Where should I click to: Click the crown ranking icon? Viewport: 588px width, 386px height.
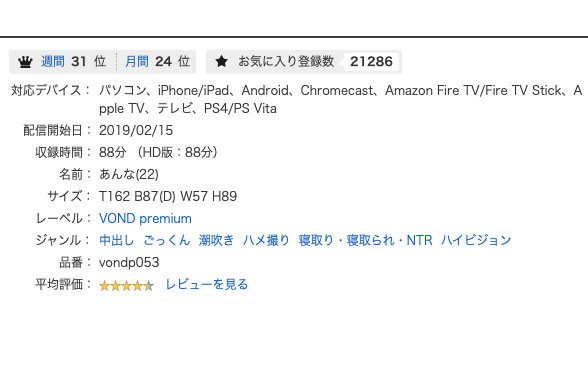(26, 62)
